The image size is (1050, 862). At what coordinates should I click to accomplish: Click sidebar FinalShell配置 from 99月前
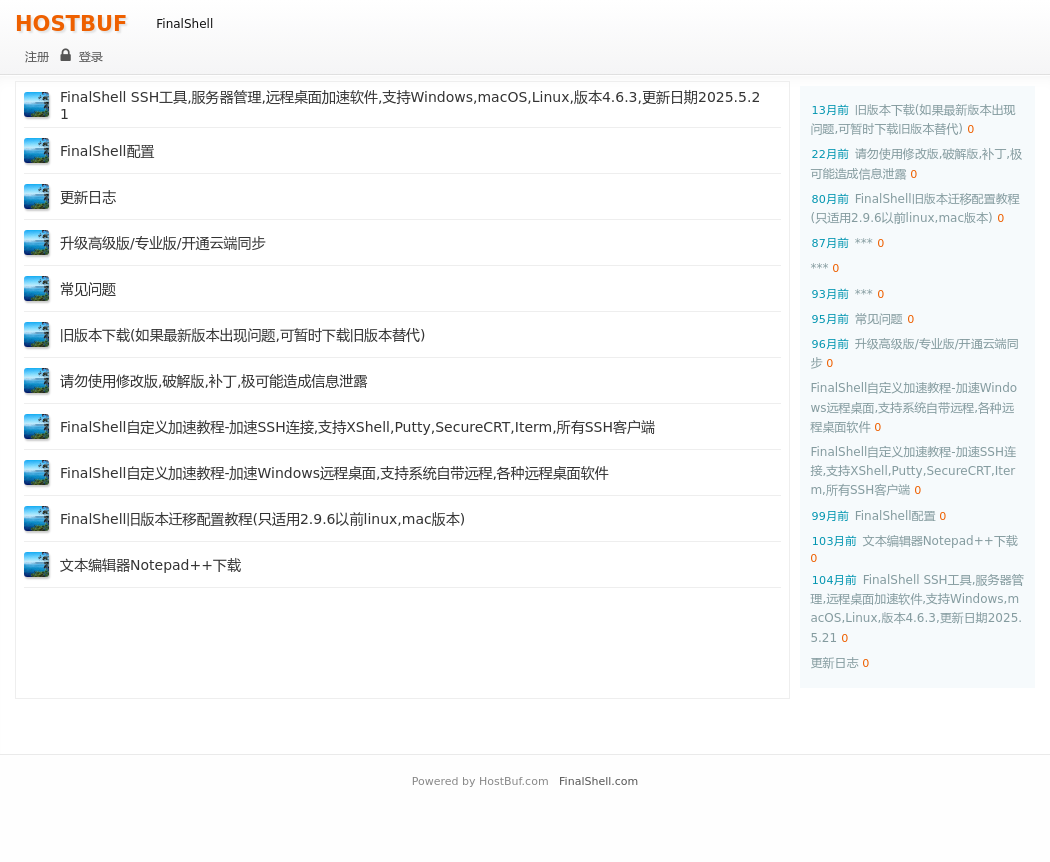[x=895, y=516]
